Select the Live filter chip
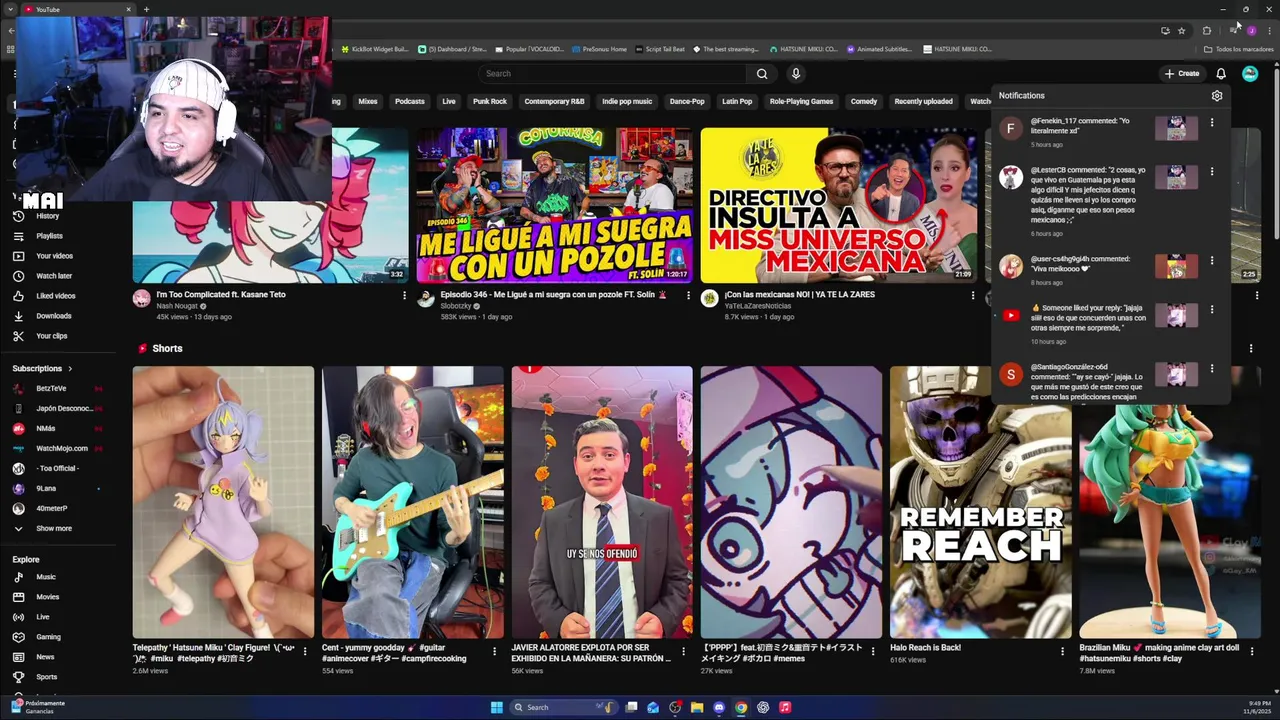The width and height of the screenshot is (1280, 720). click(x=449, y=102)
